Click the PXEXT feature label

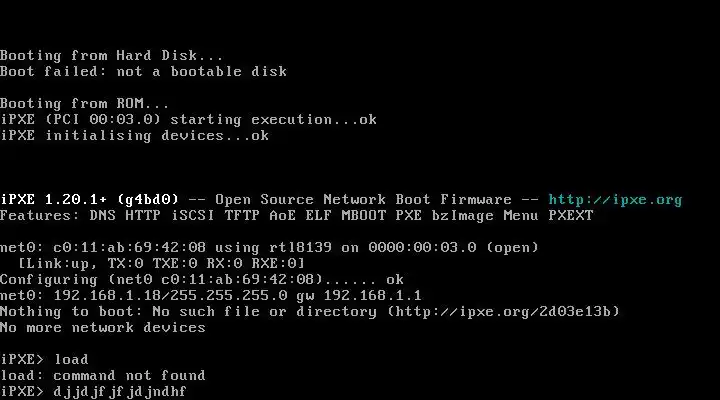(x=571, y=215)
